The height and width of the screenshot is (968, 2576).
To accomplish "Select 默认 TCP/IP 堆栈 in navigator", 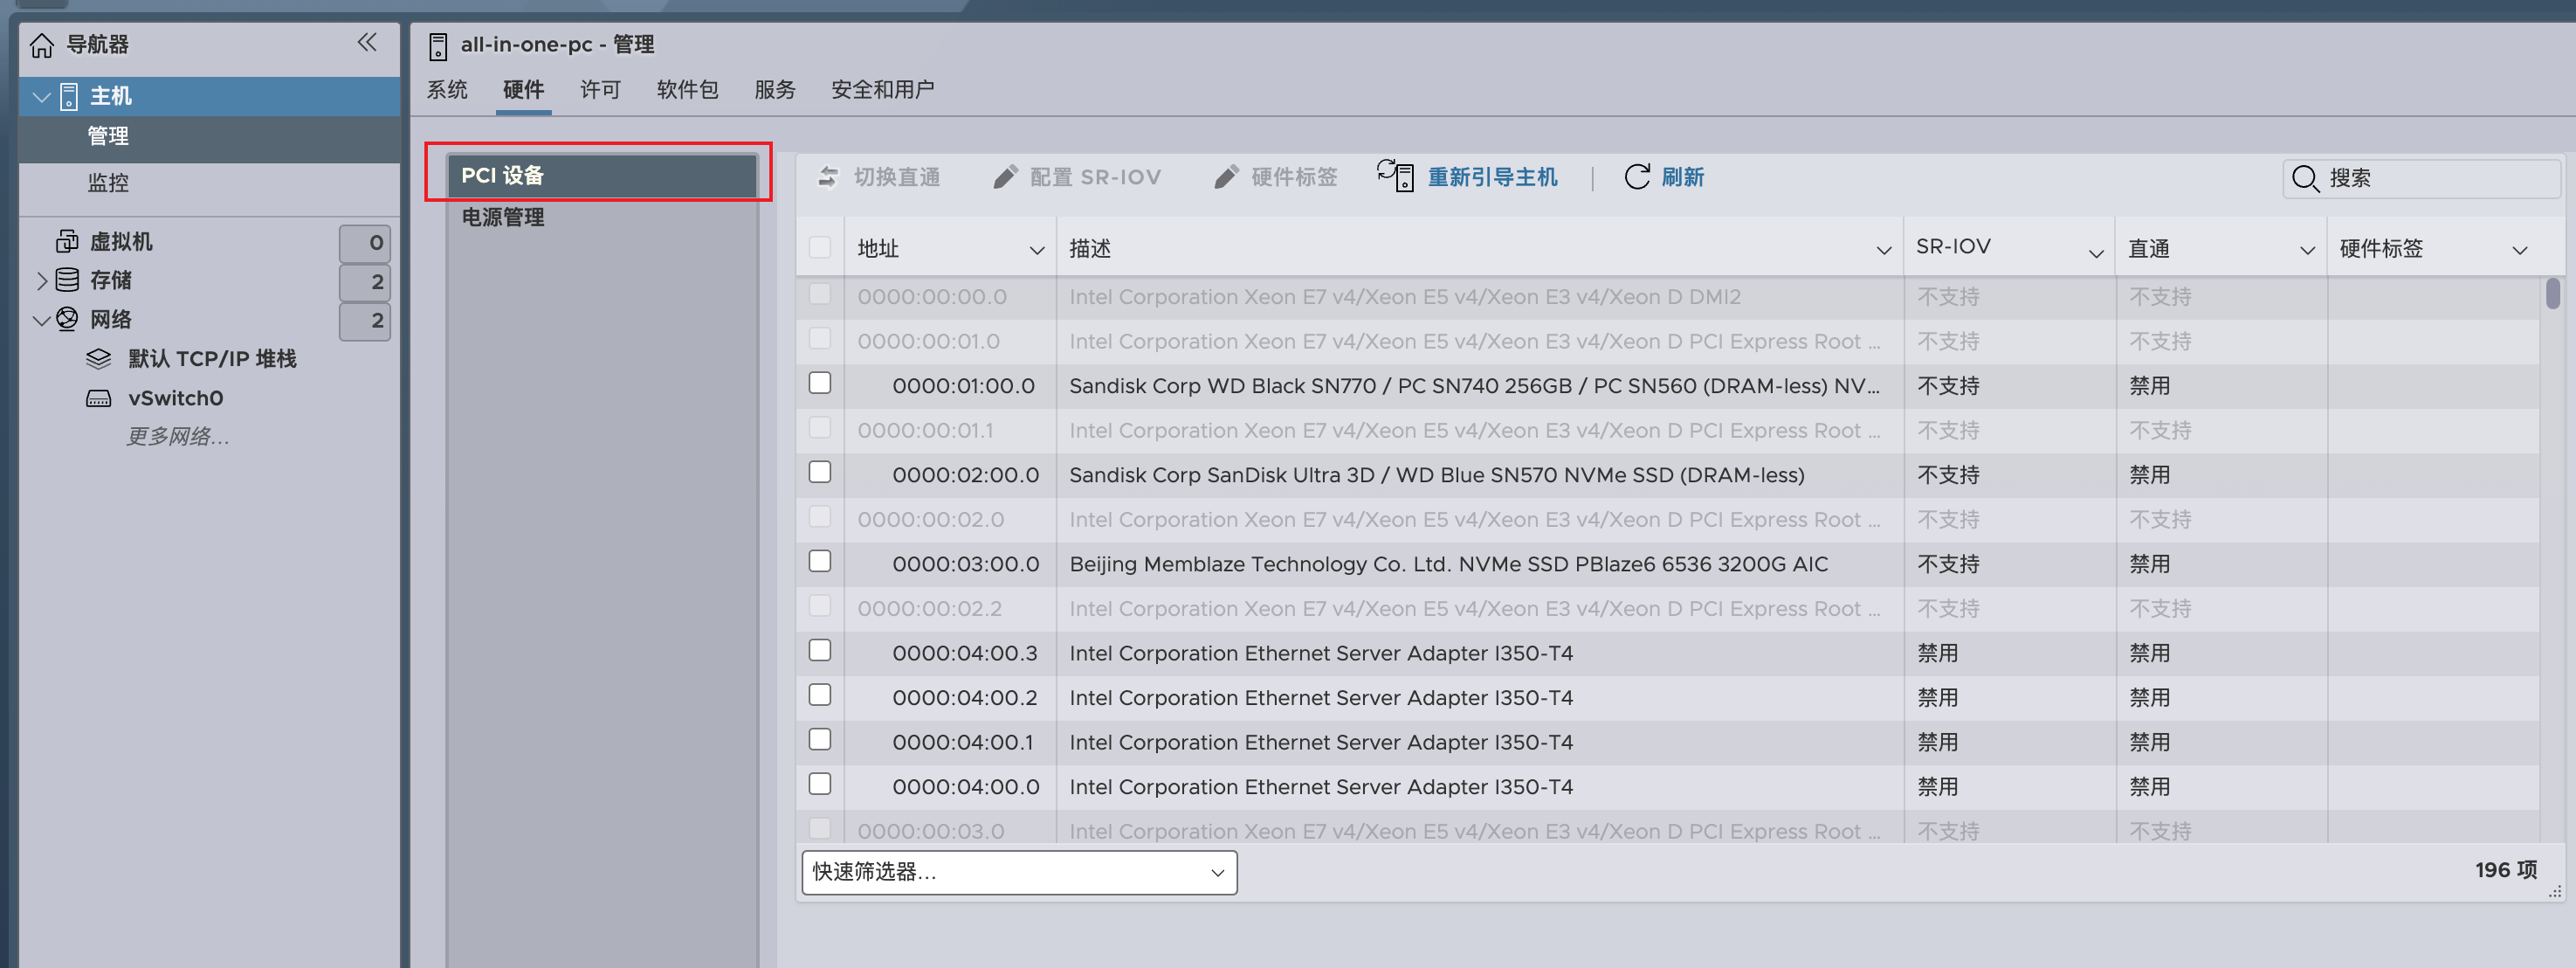I will point(212,358).
